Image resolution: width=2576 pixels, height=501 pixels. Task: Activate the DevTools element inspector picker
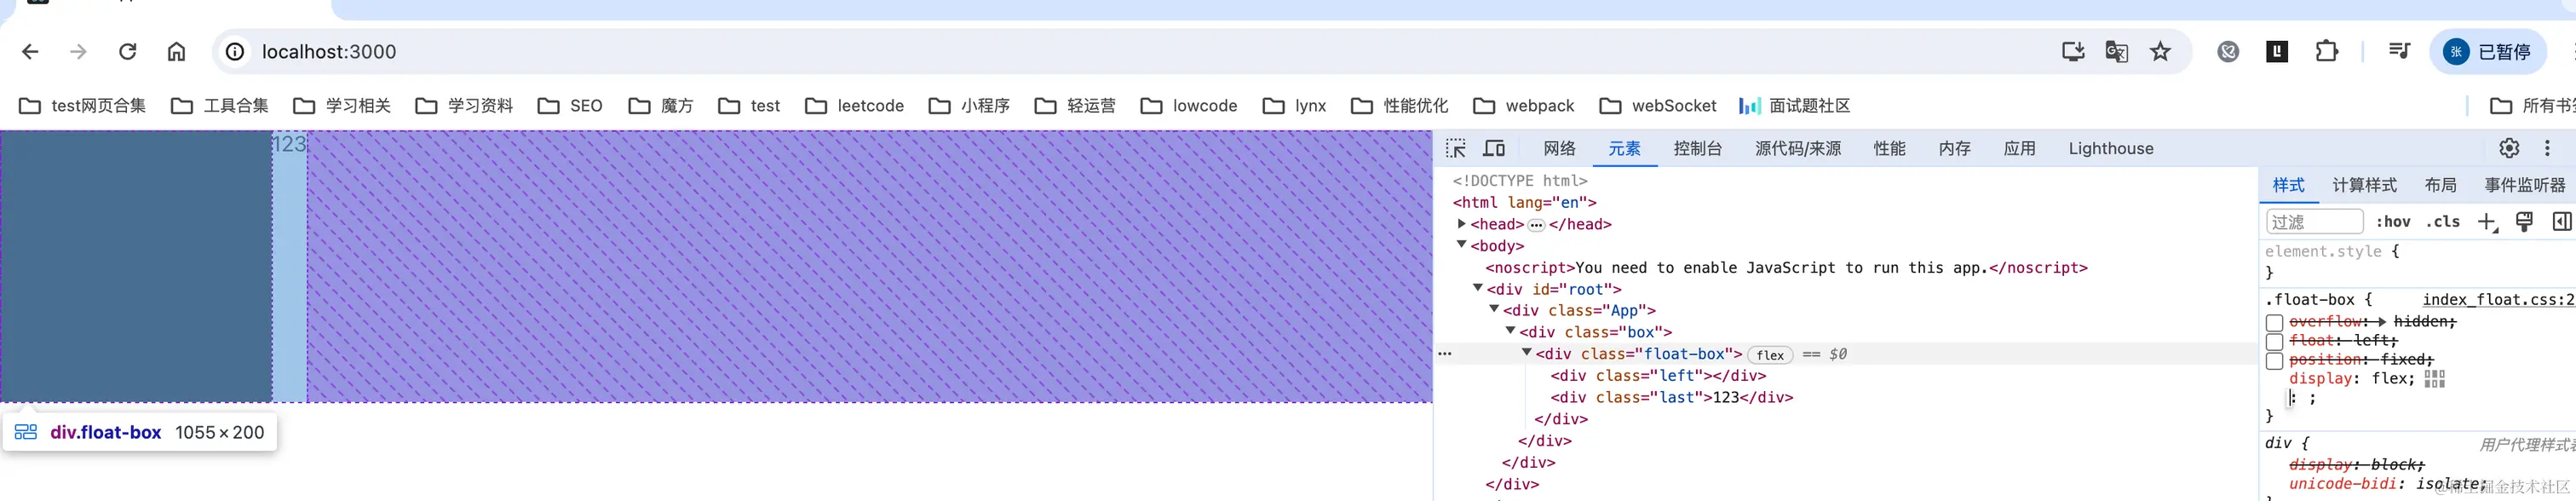[x=1456, y=149]
